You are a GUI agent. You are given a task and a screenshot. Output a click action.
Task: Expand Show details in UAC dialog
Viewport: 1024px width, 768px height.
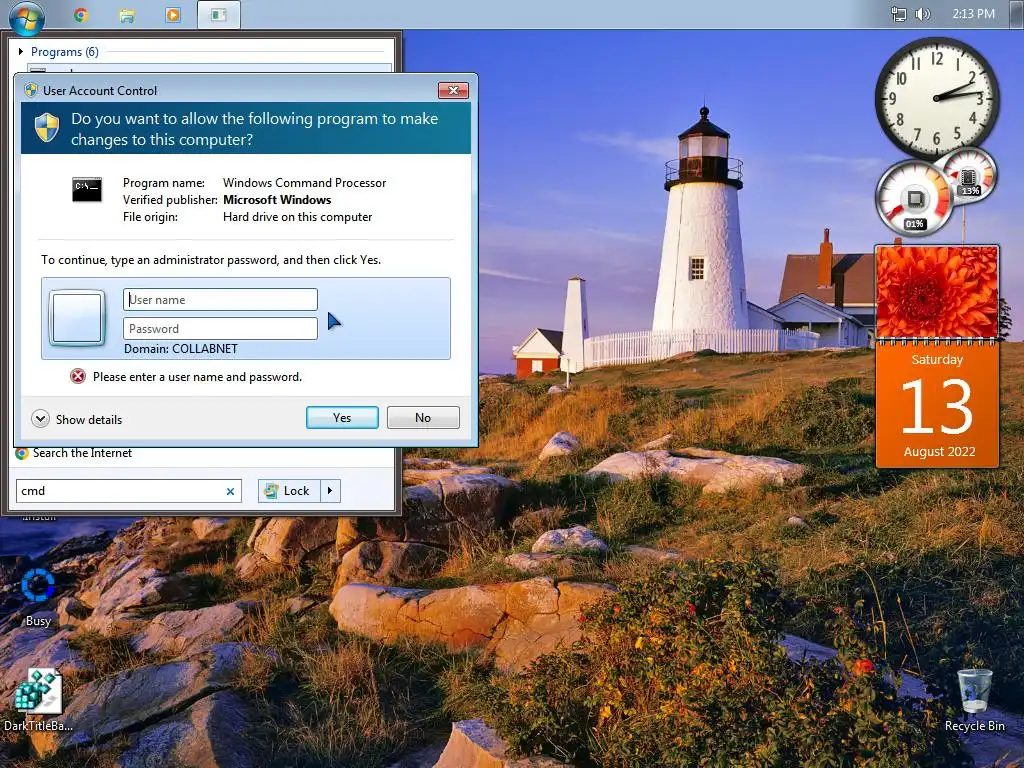[77, 419]
